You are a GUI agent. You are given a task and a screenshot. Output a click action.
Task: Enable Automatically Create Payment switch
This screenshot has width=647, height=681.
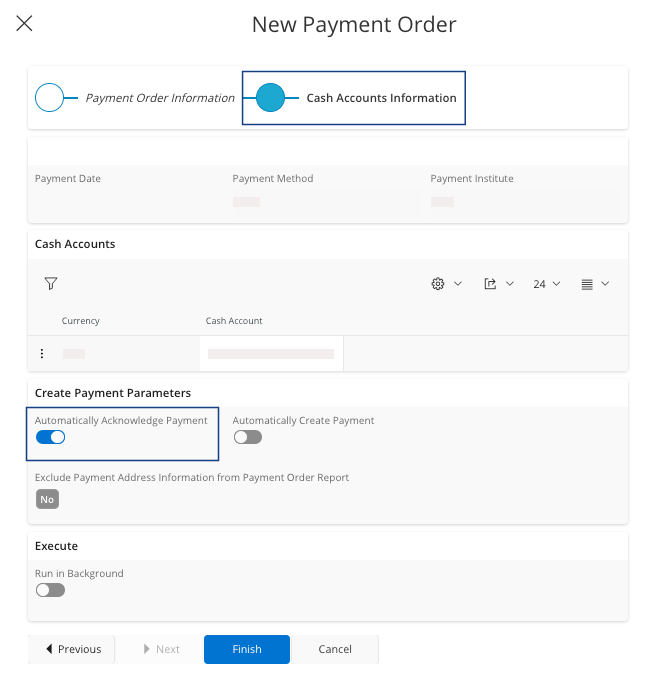(247, 437)
